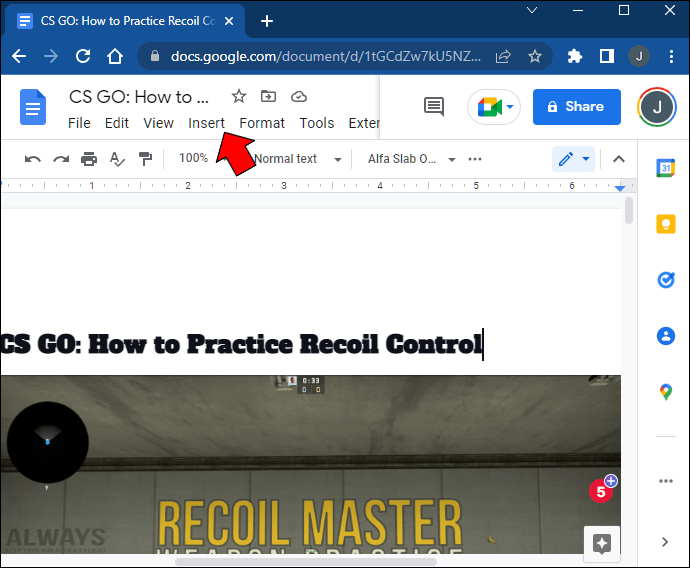Open the Extensions menu
Viewport: 690px width, 568px height.
click(x=364, y=123)
